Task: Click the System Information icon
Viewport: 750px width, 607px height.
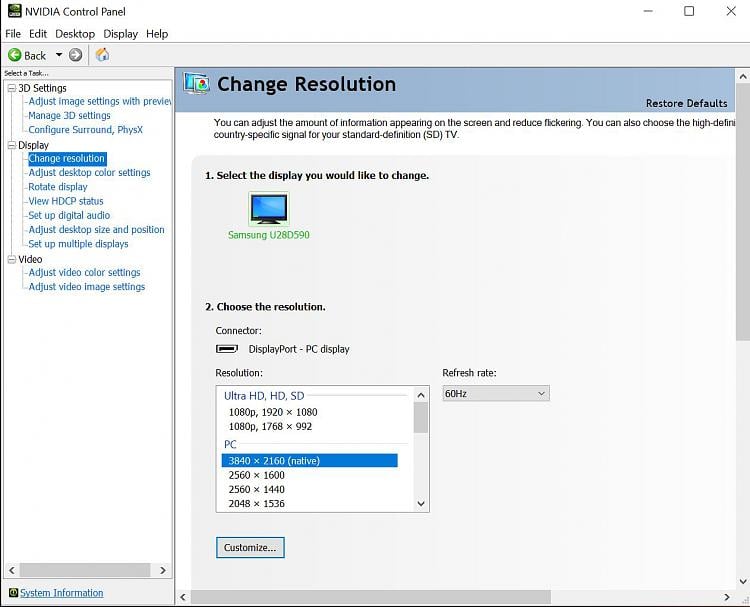Action: 13,593
